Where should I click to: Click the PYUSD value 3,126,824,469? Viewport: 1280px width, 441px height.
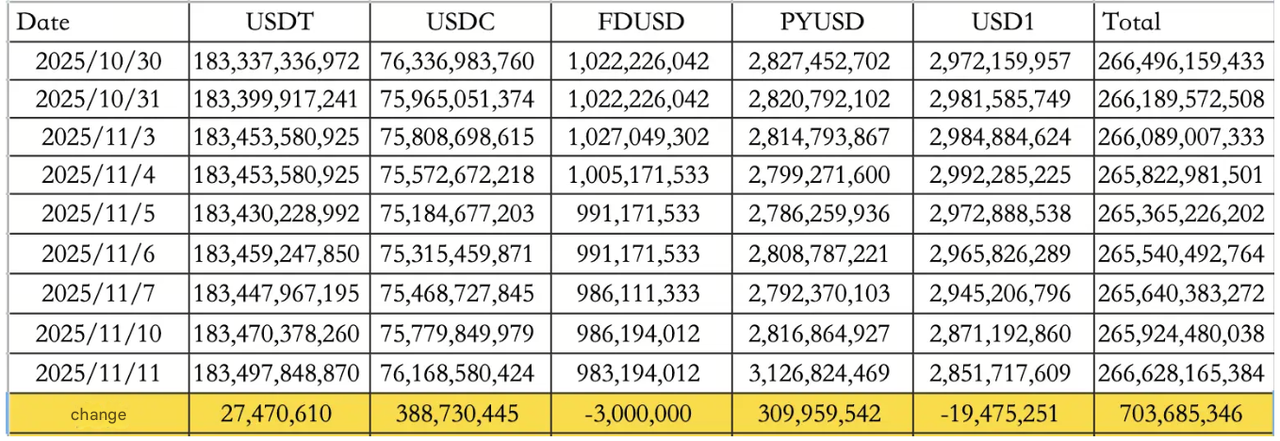[819, 373]
